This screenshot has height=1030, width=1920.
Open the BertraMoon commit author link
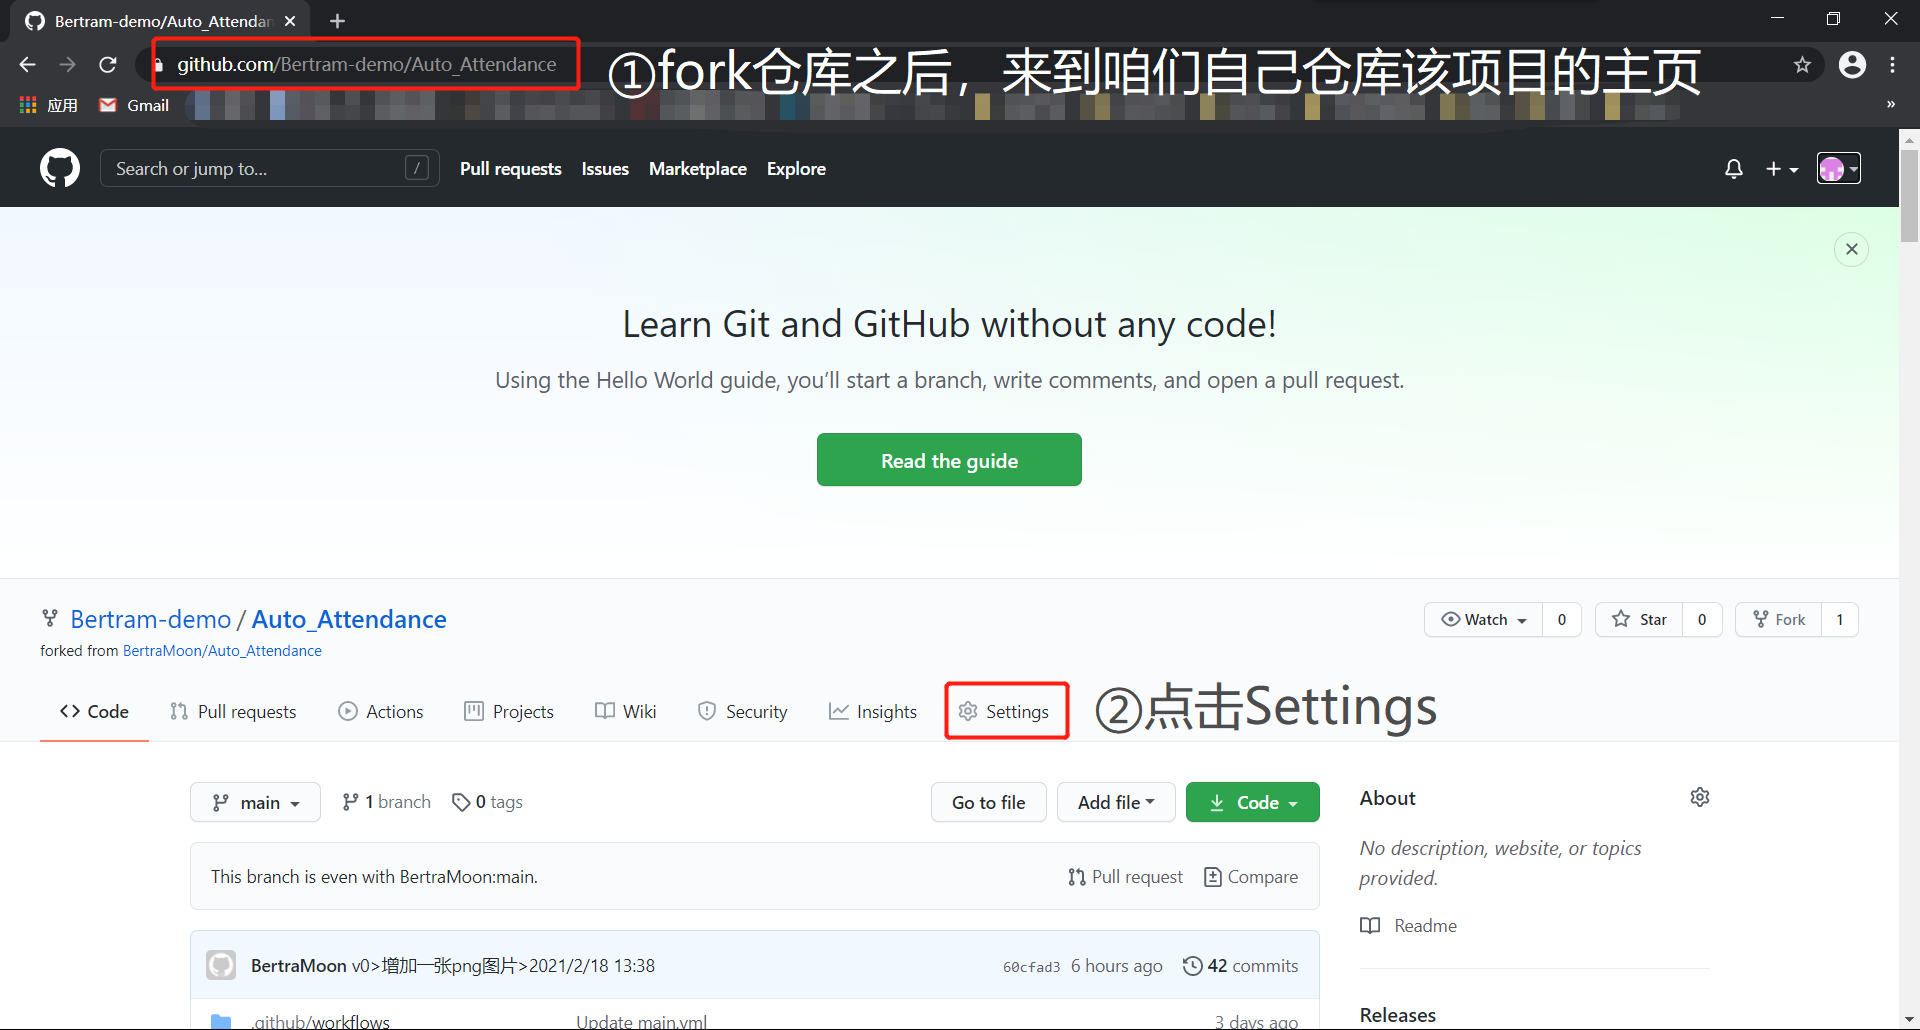coord(298,966)
